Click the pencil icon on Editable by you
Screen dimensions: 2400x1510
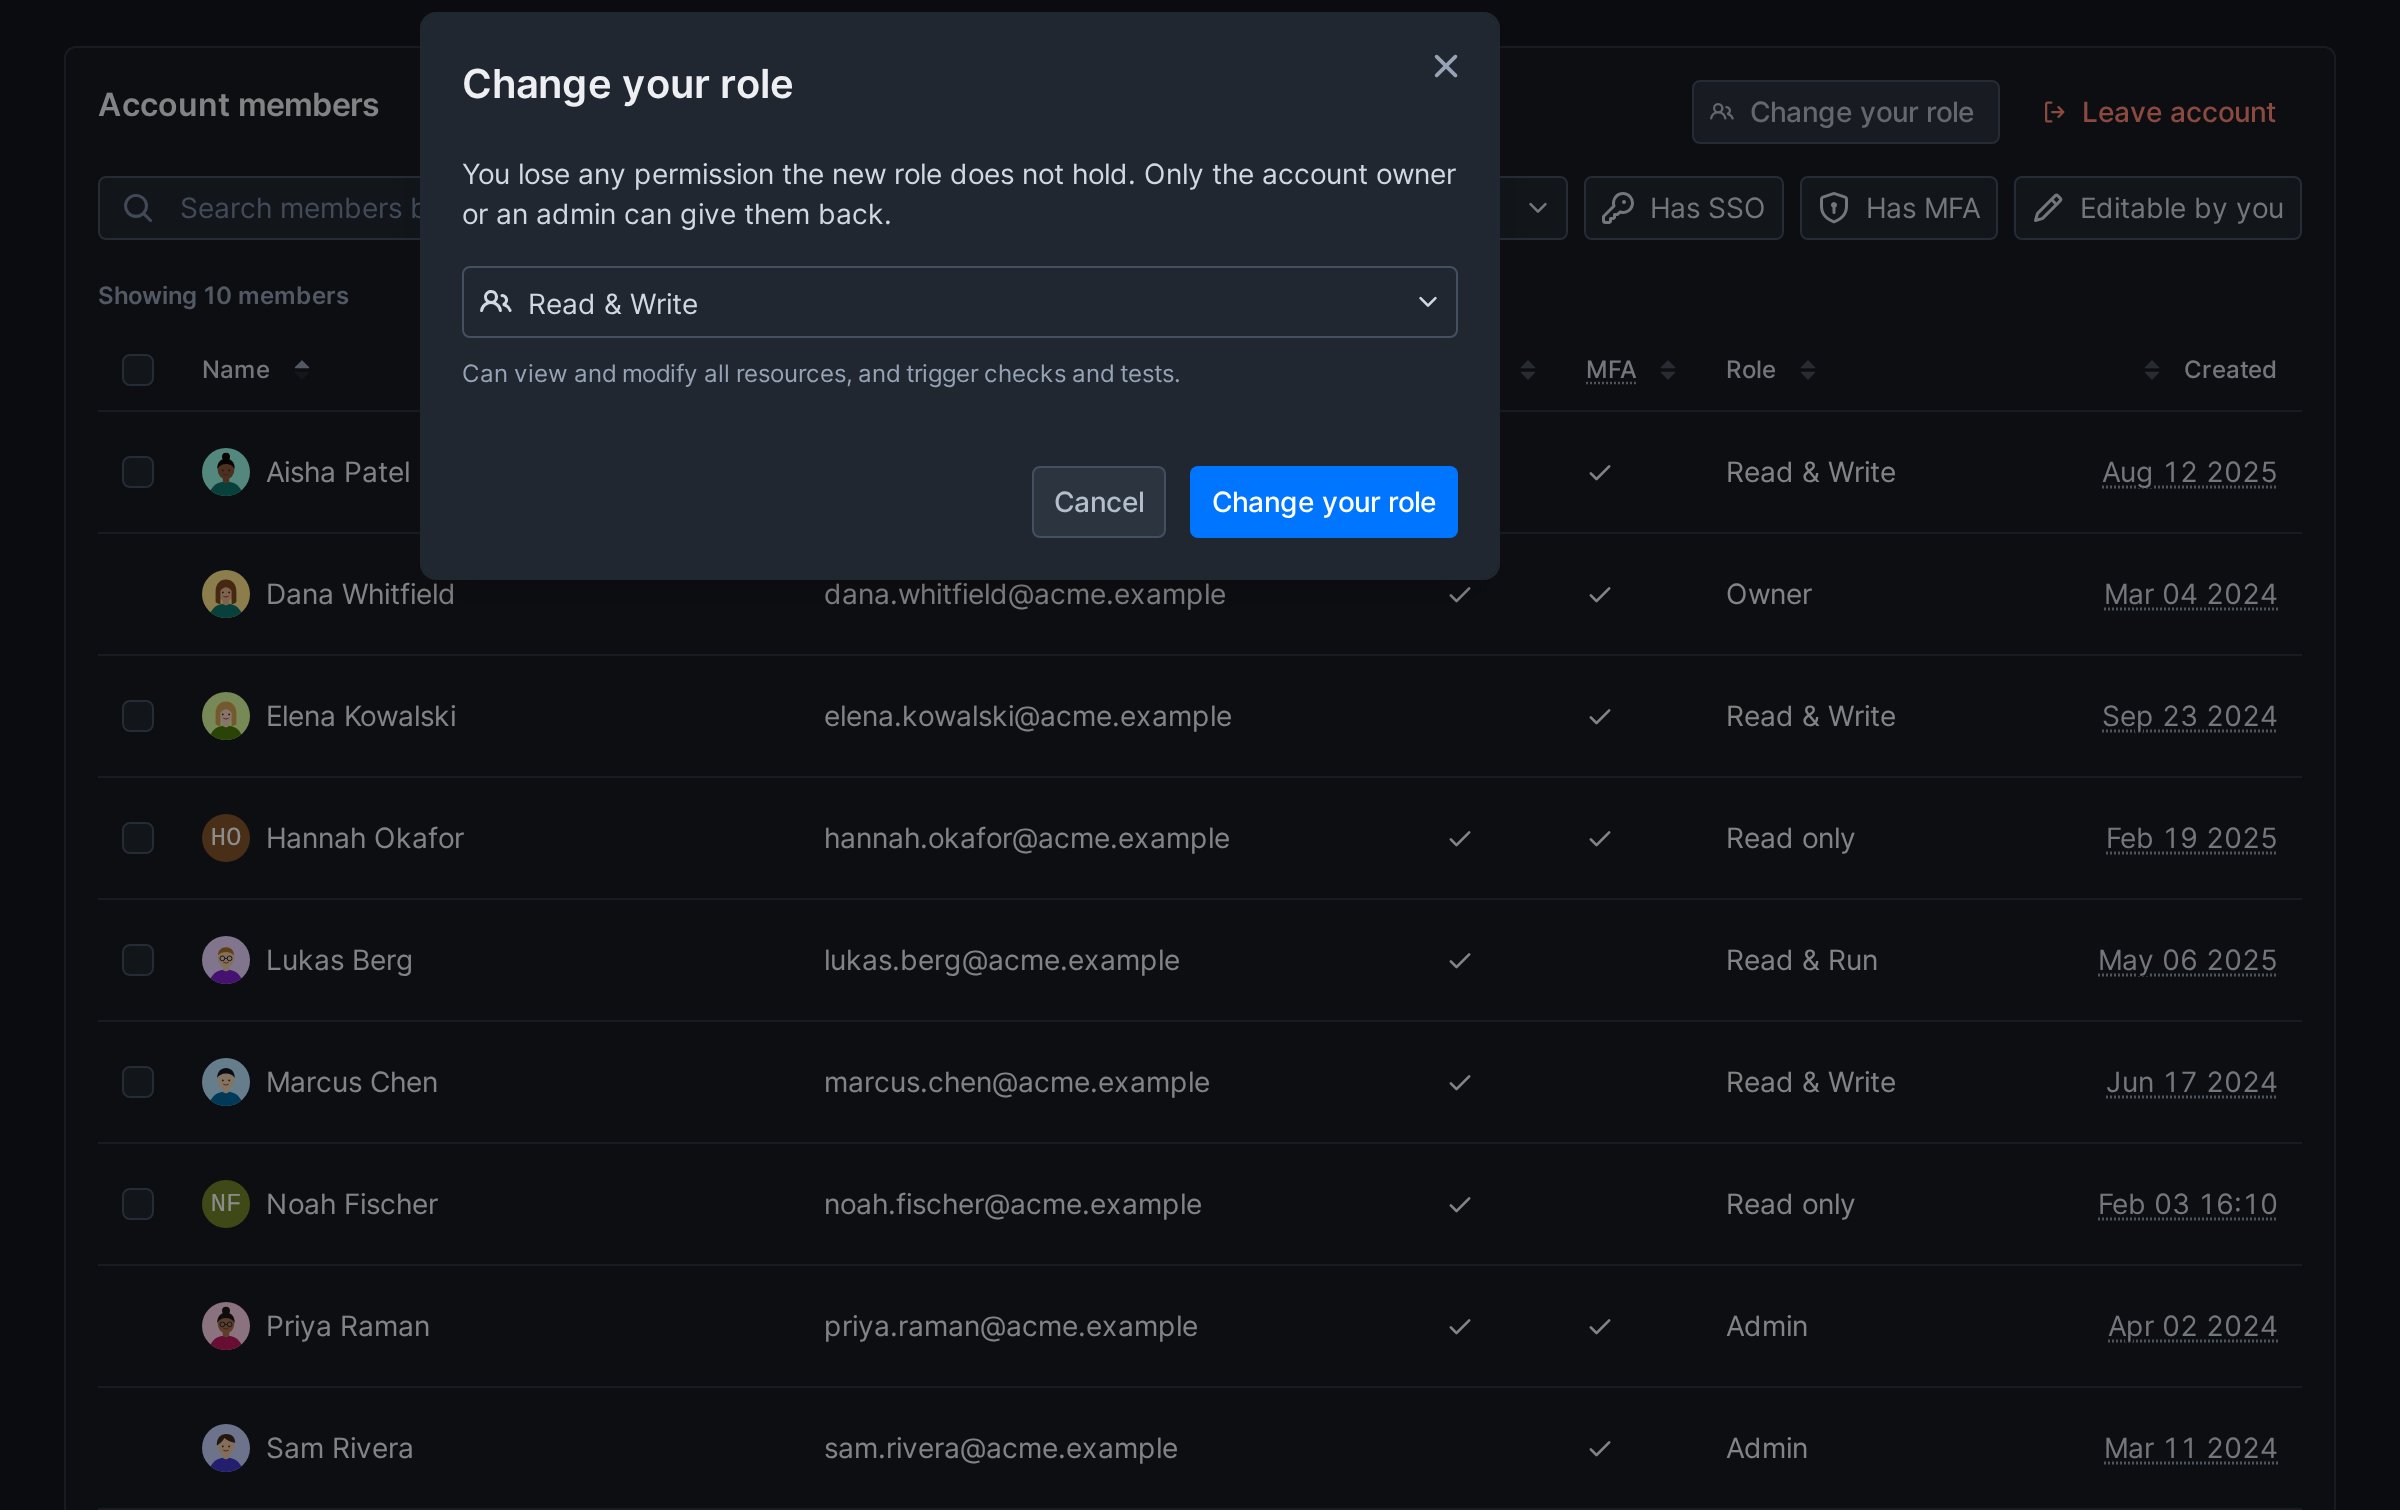click(2047, 208)
